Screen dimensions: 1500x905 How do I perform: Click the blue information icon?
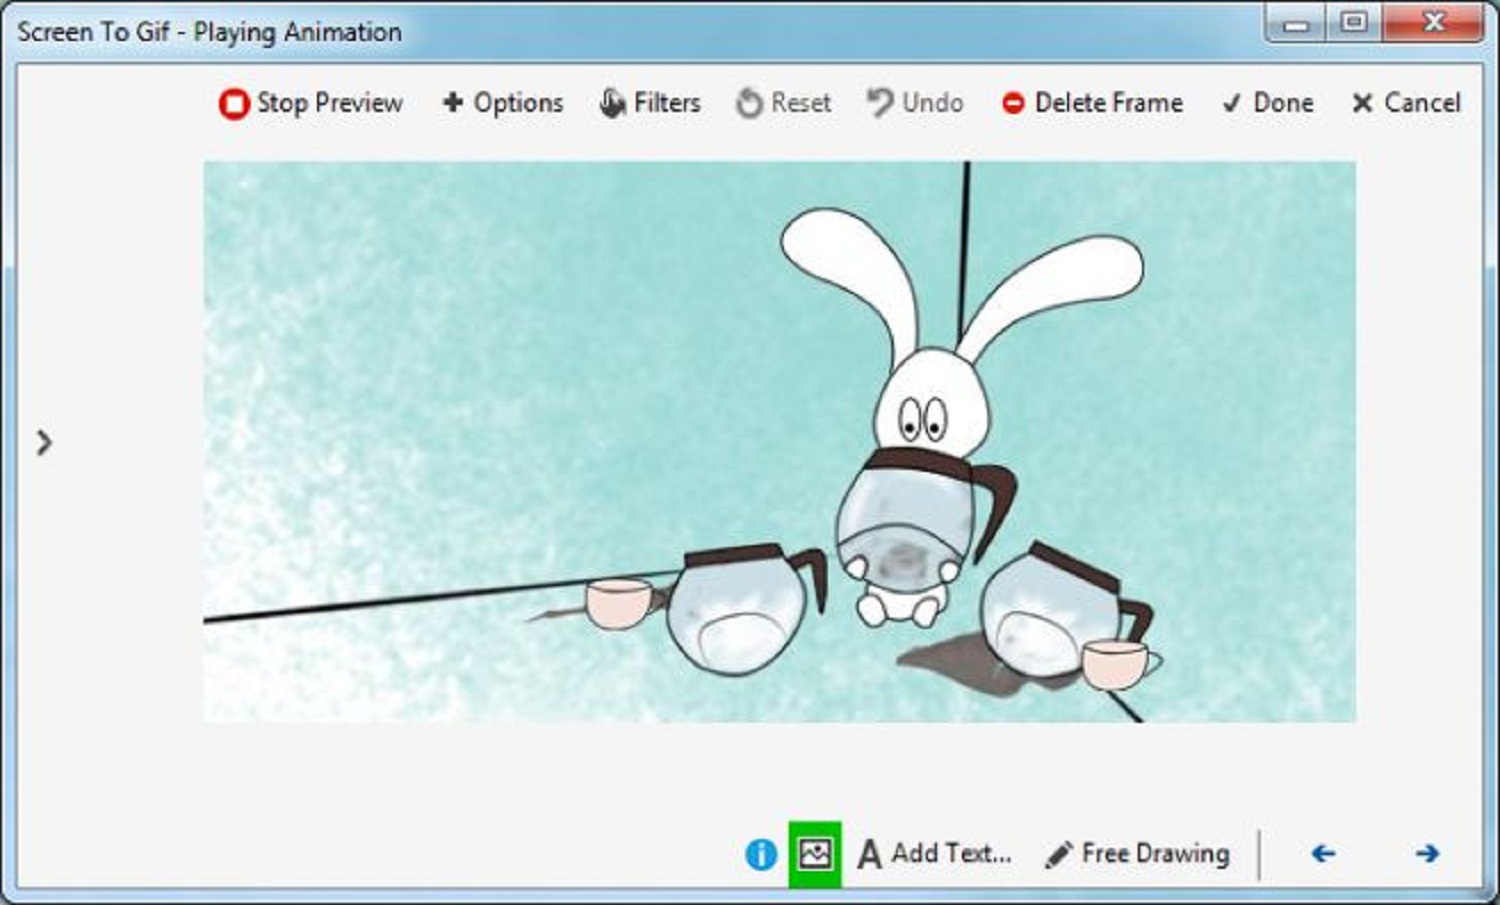tap(761, 854)
